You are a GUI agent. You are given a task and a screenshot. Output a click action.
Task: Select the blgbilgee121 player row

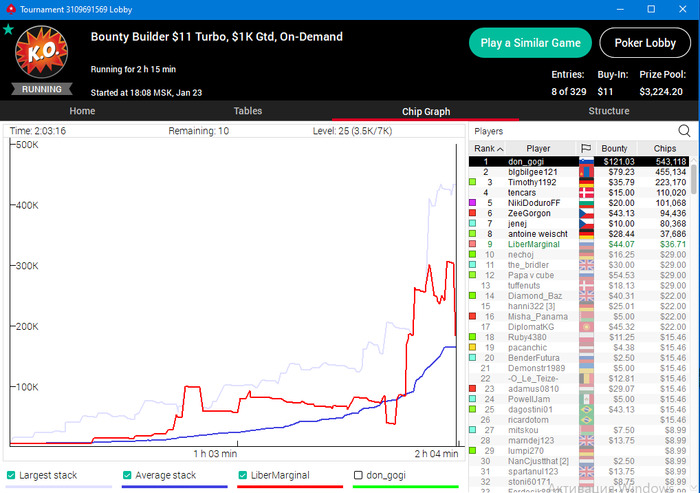tap(579, 172)
